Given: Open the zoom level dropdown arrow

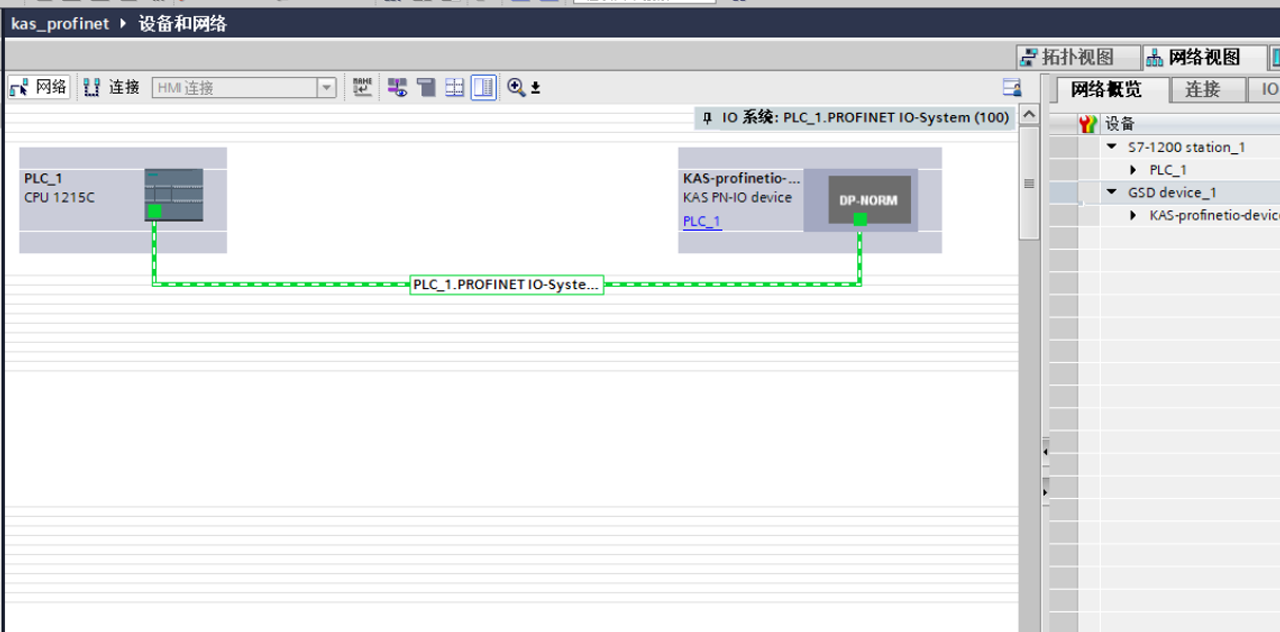Looking at the screenshot, I should (x=536, y=89).
